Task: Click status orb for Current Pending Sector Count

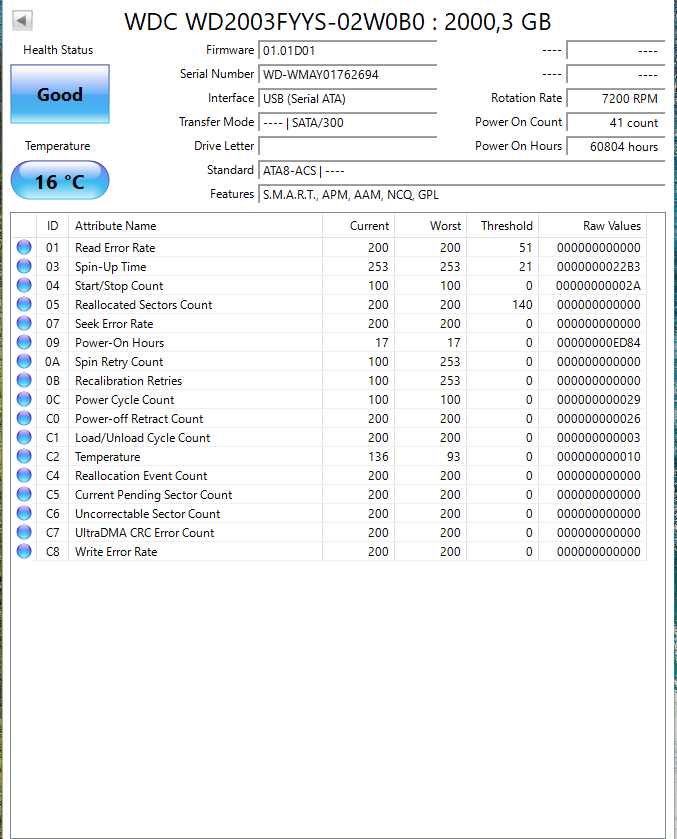Action: (x=24, y=494)
